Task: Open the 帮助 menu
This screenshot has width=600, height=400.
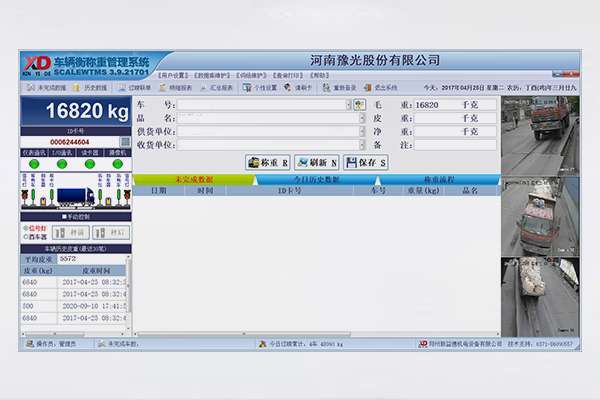Action: (x=319, y=75)
